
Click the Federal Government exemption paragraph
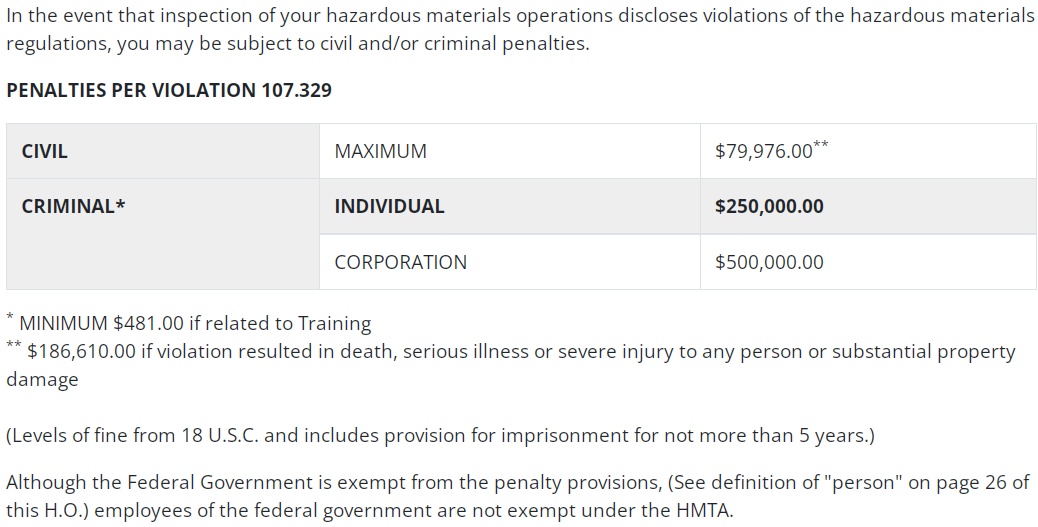click(x=518, y=497)
